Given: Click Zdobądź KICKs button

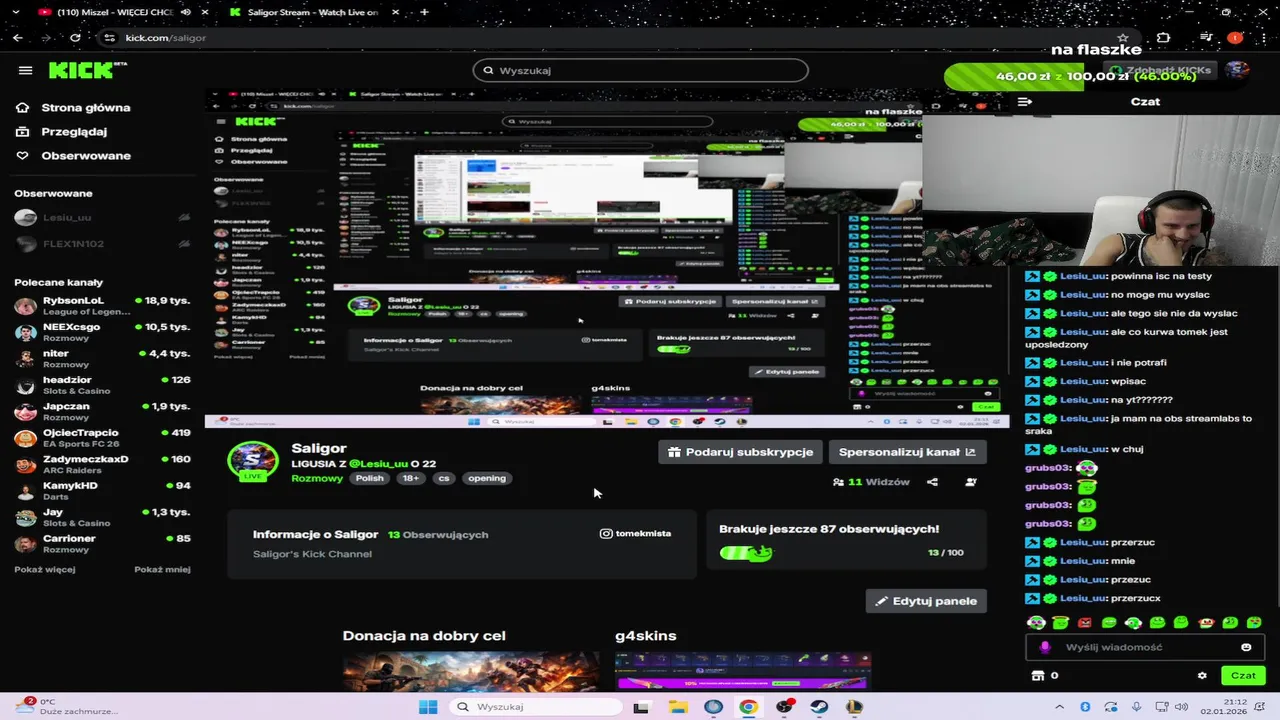Looking at the screenshot, I should (x=1160, y=70).
